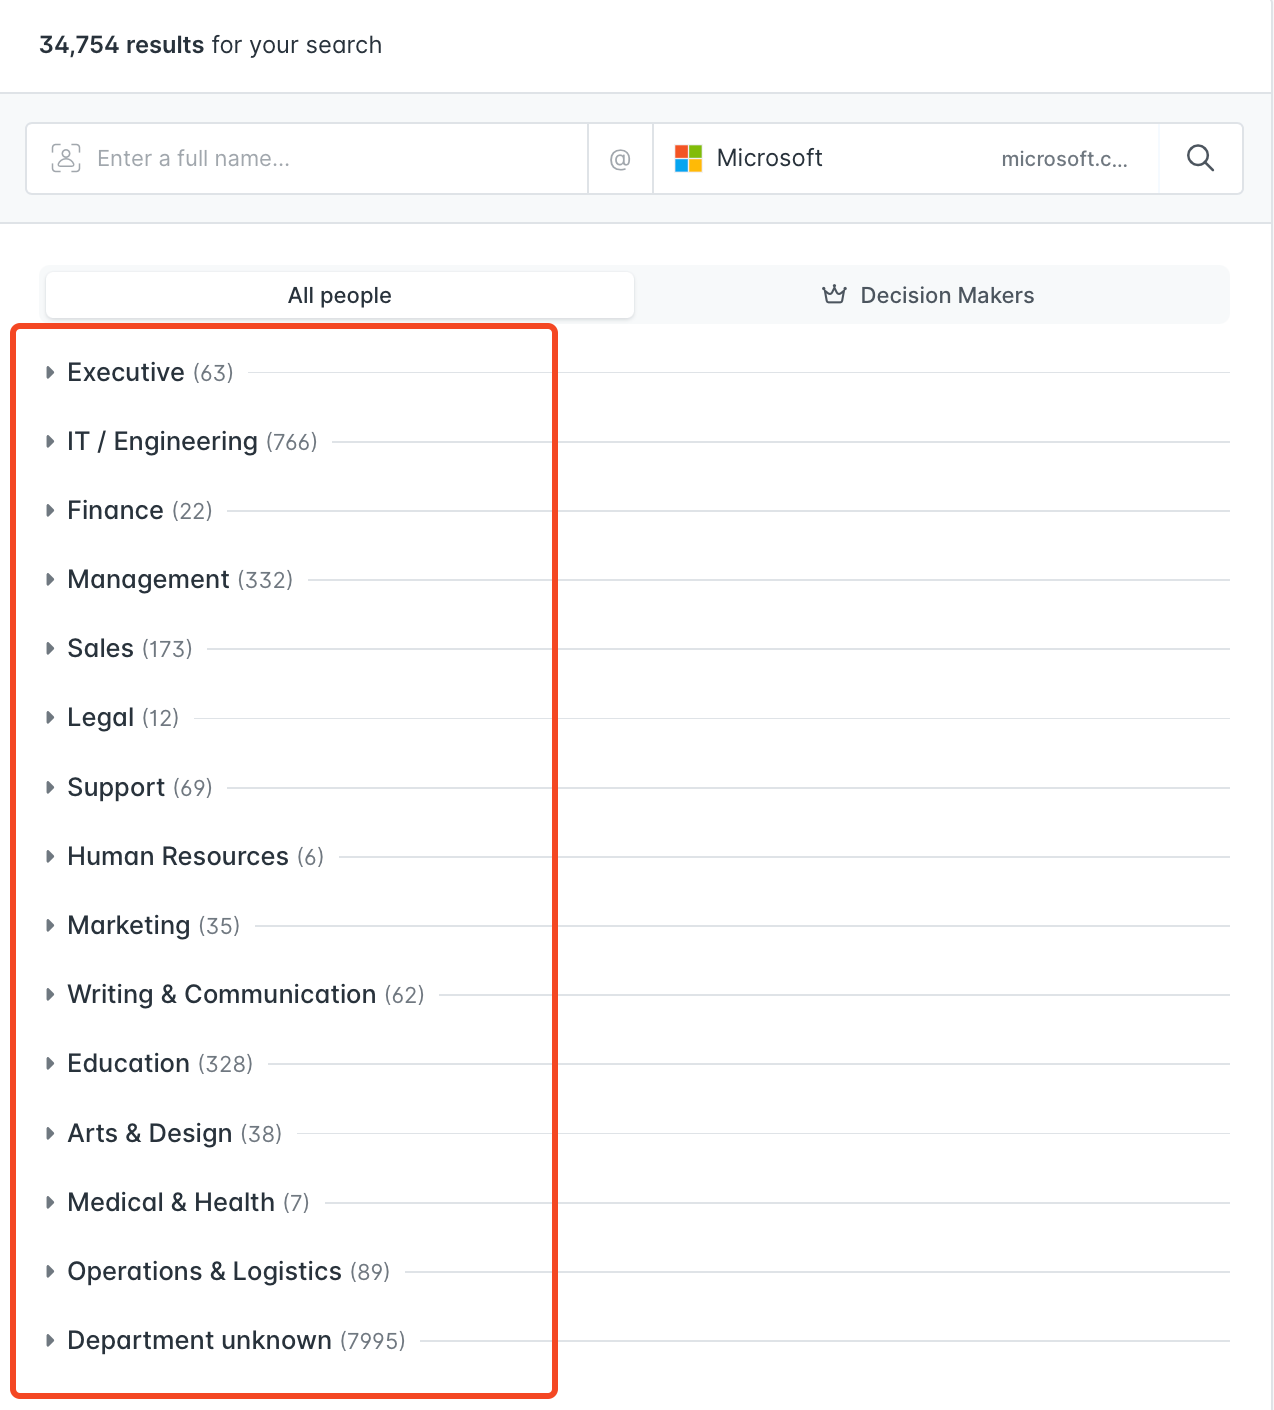
Task: Click the person icon in name field
Action: [66, 158]
